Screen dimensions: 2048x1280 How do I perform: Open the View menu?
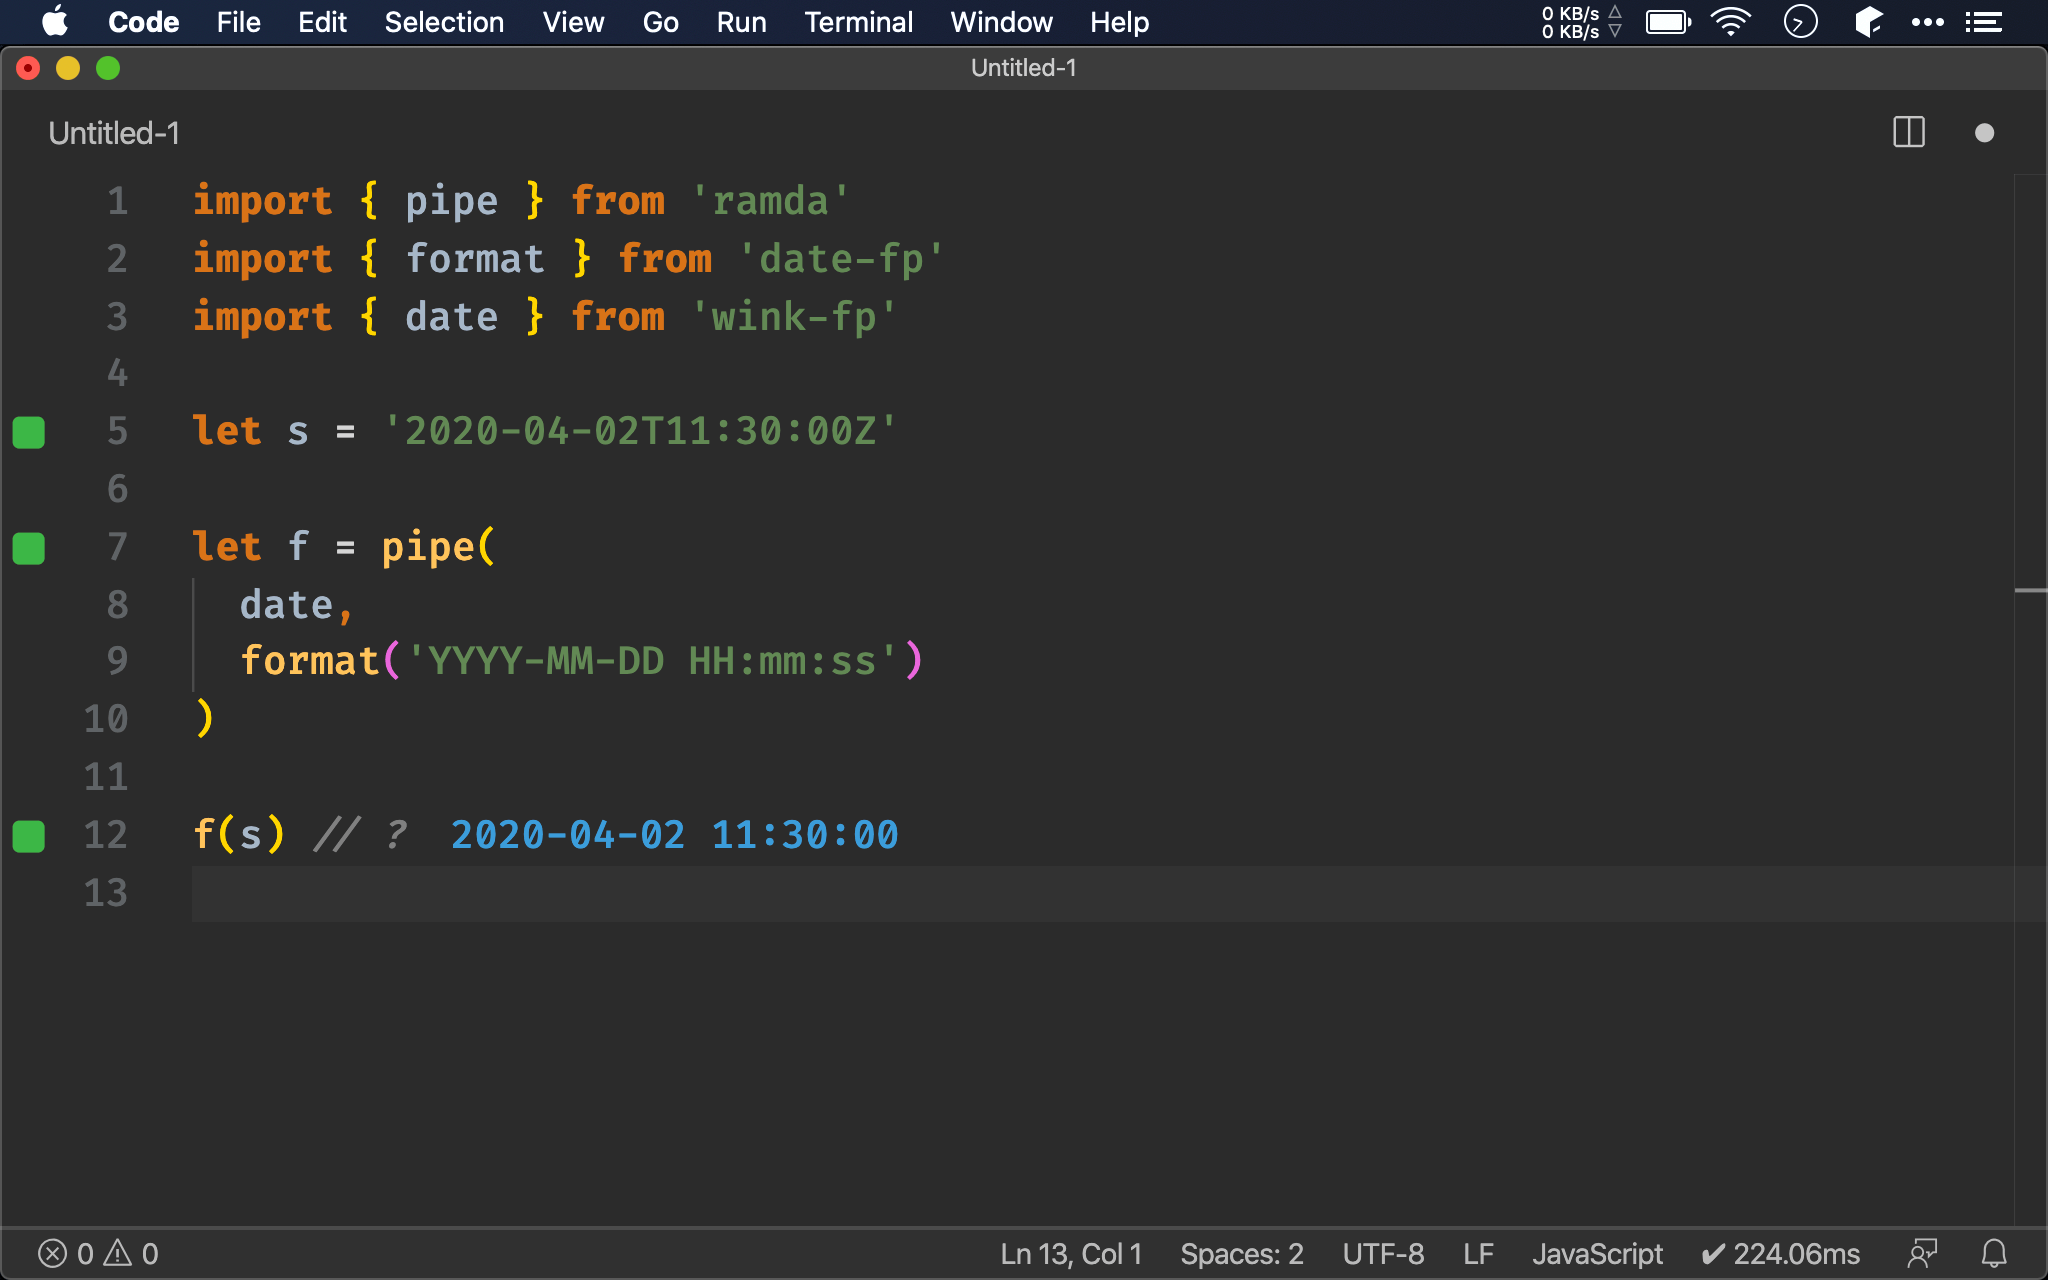[x=573, y=22]
